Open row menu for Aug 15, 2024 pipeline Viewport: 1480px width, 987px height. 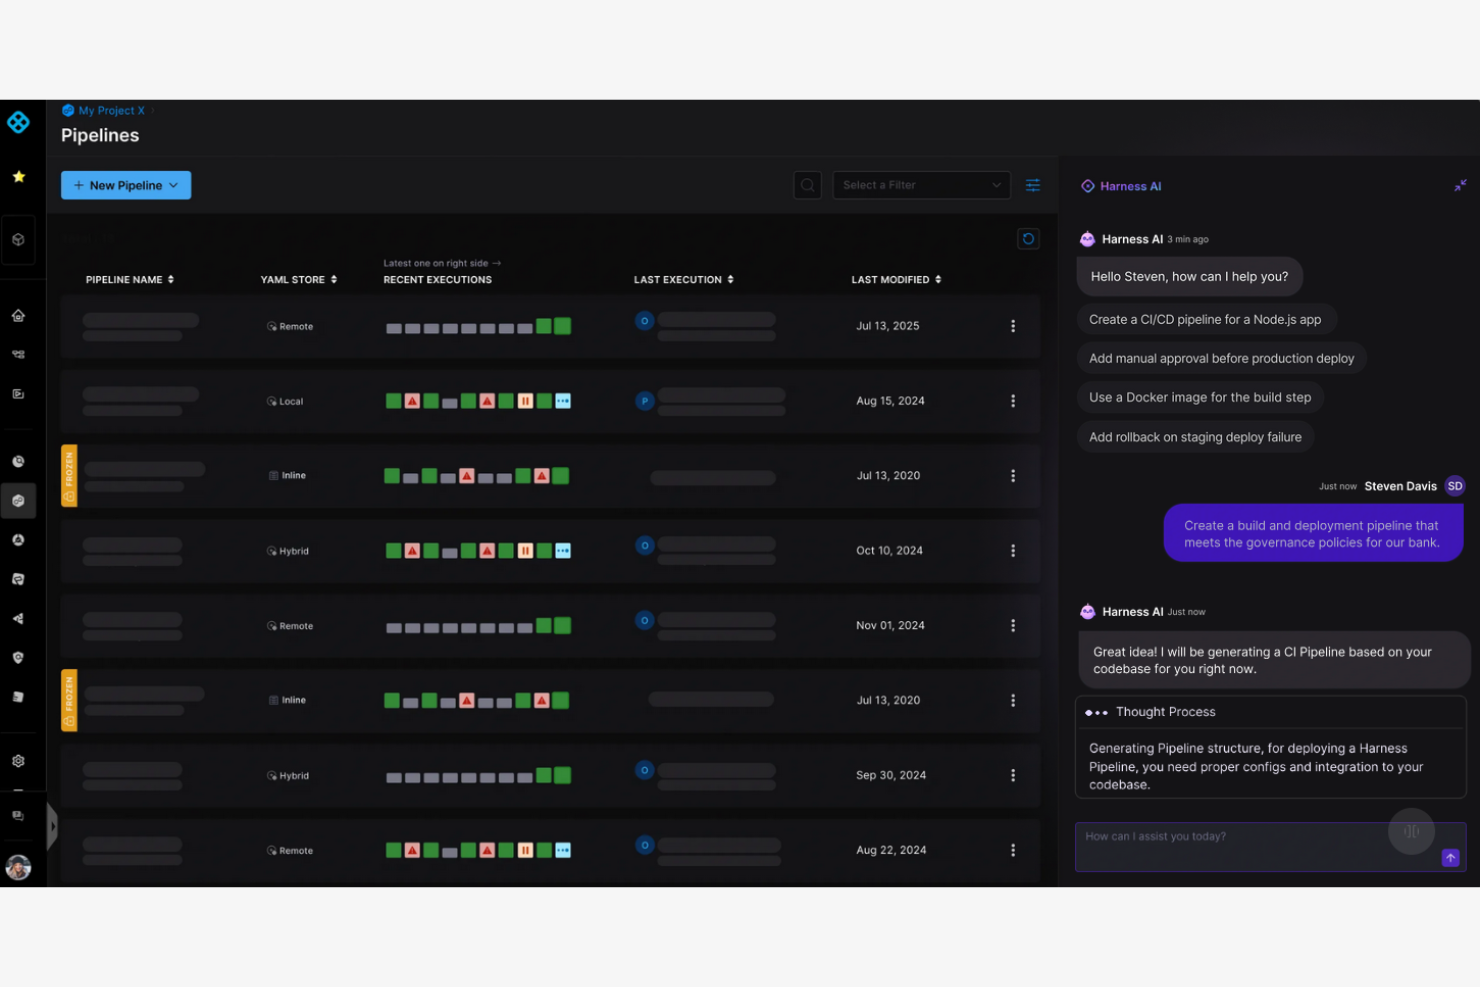(1013, 401)
